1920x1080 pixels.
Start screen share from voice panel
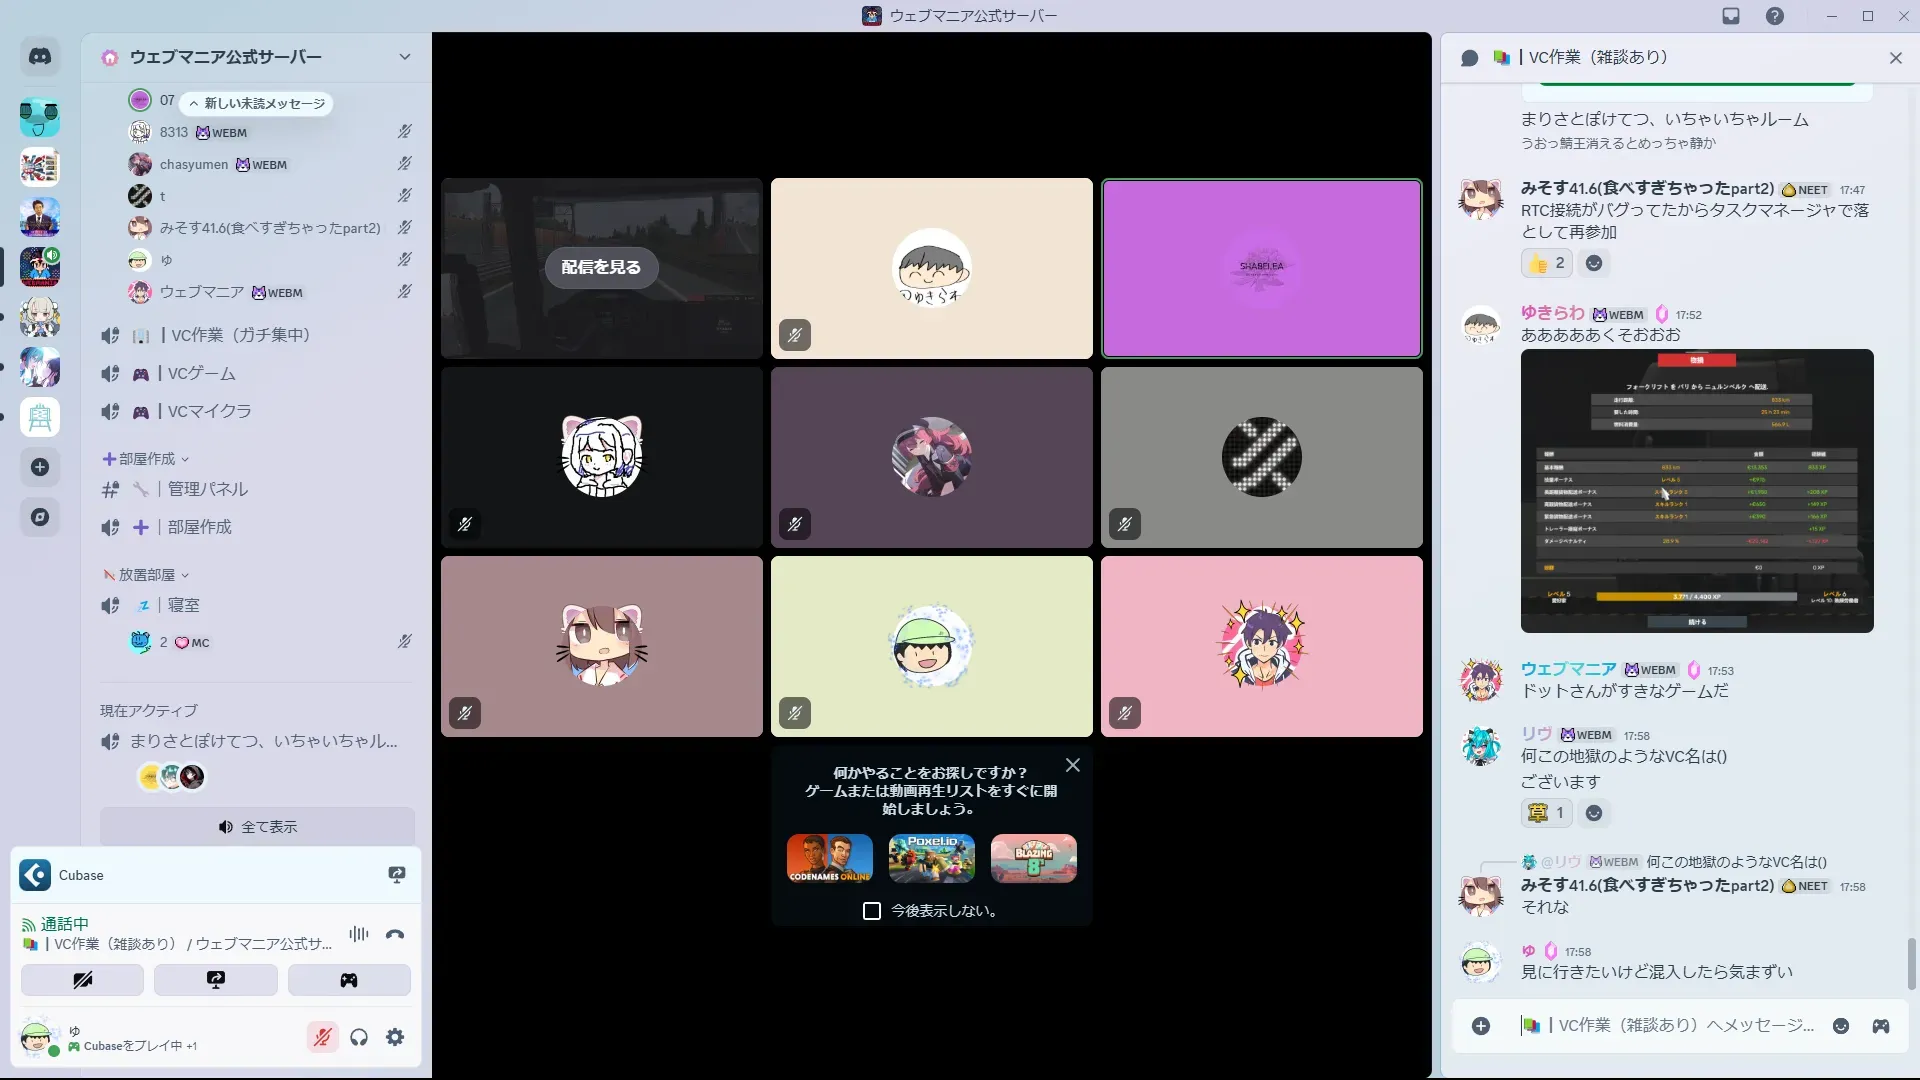coord(215,980)
